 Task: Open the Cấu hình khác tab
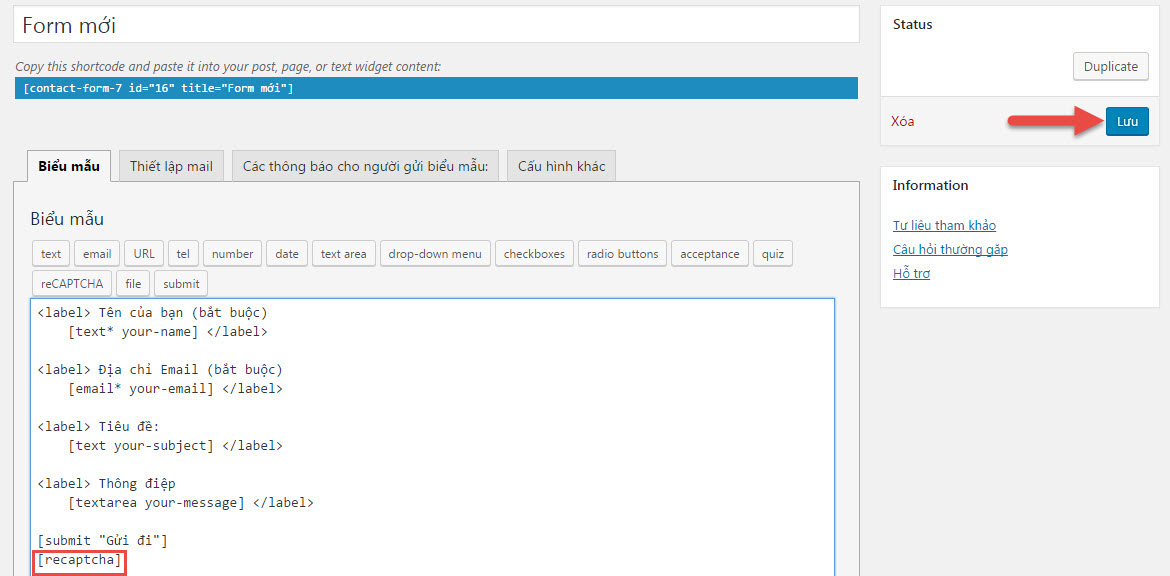[x=561, y=166]
